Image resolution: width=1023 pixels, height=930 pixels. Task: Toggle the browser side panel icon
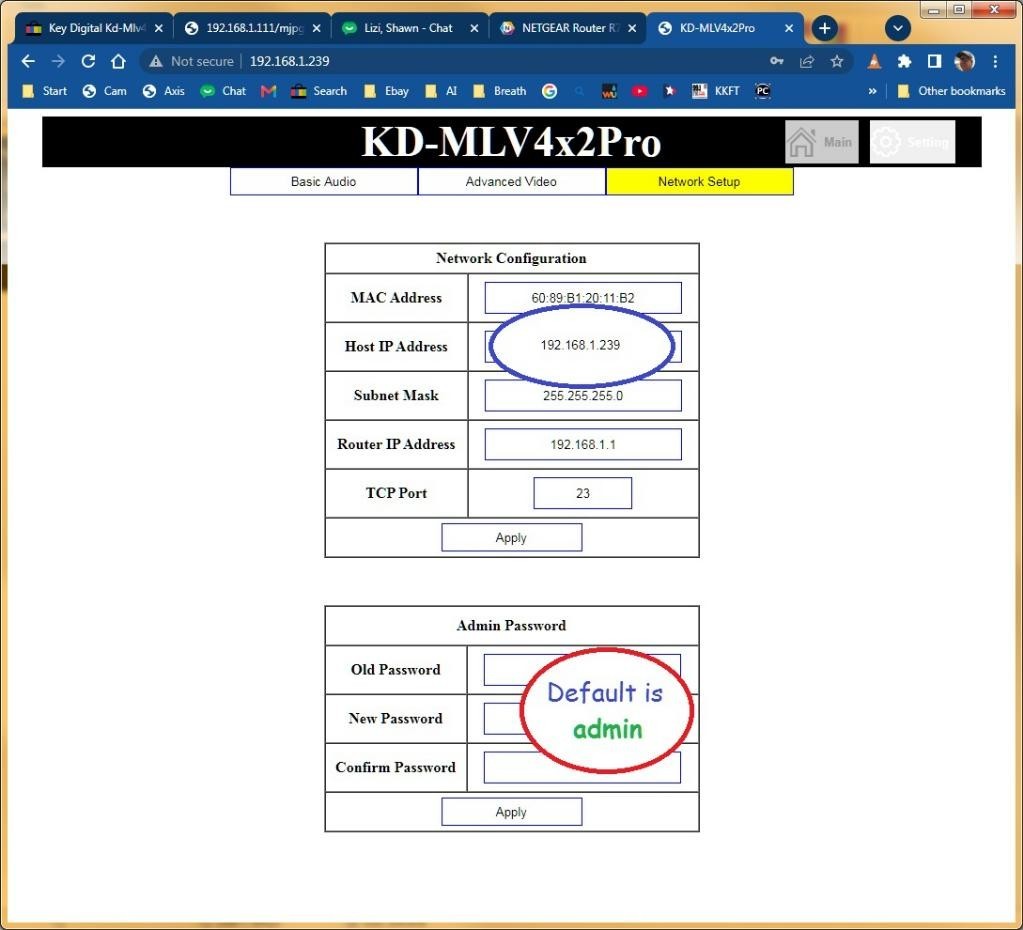pos(934,61)
